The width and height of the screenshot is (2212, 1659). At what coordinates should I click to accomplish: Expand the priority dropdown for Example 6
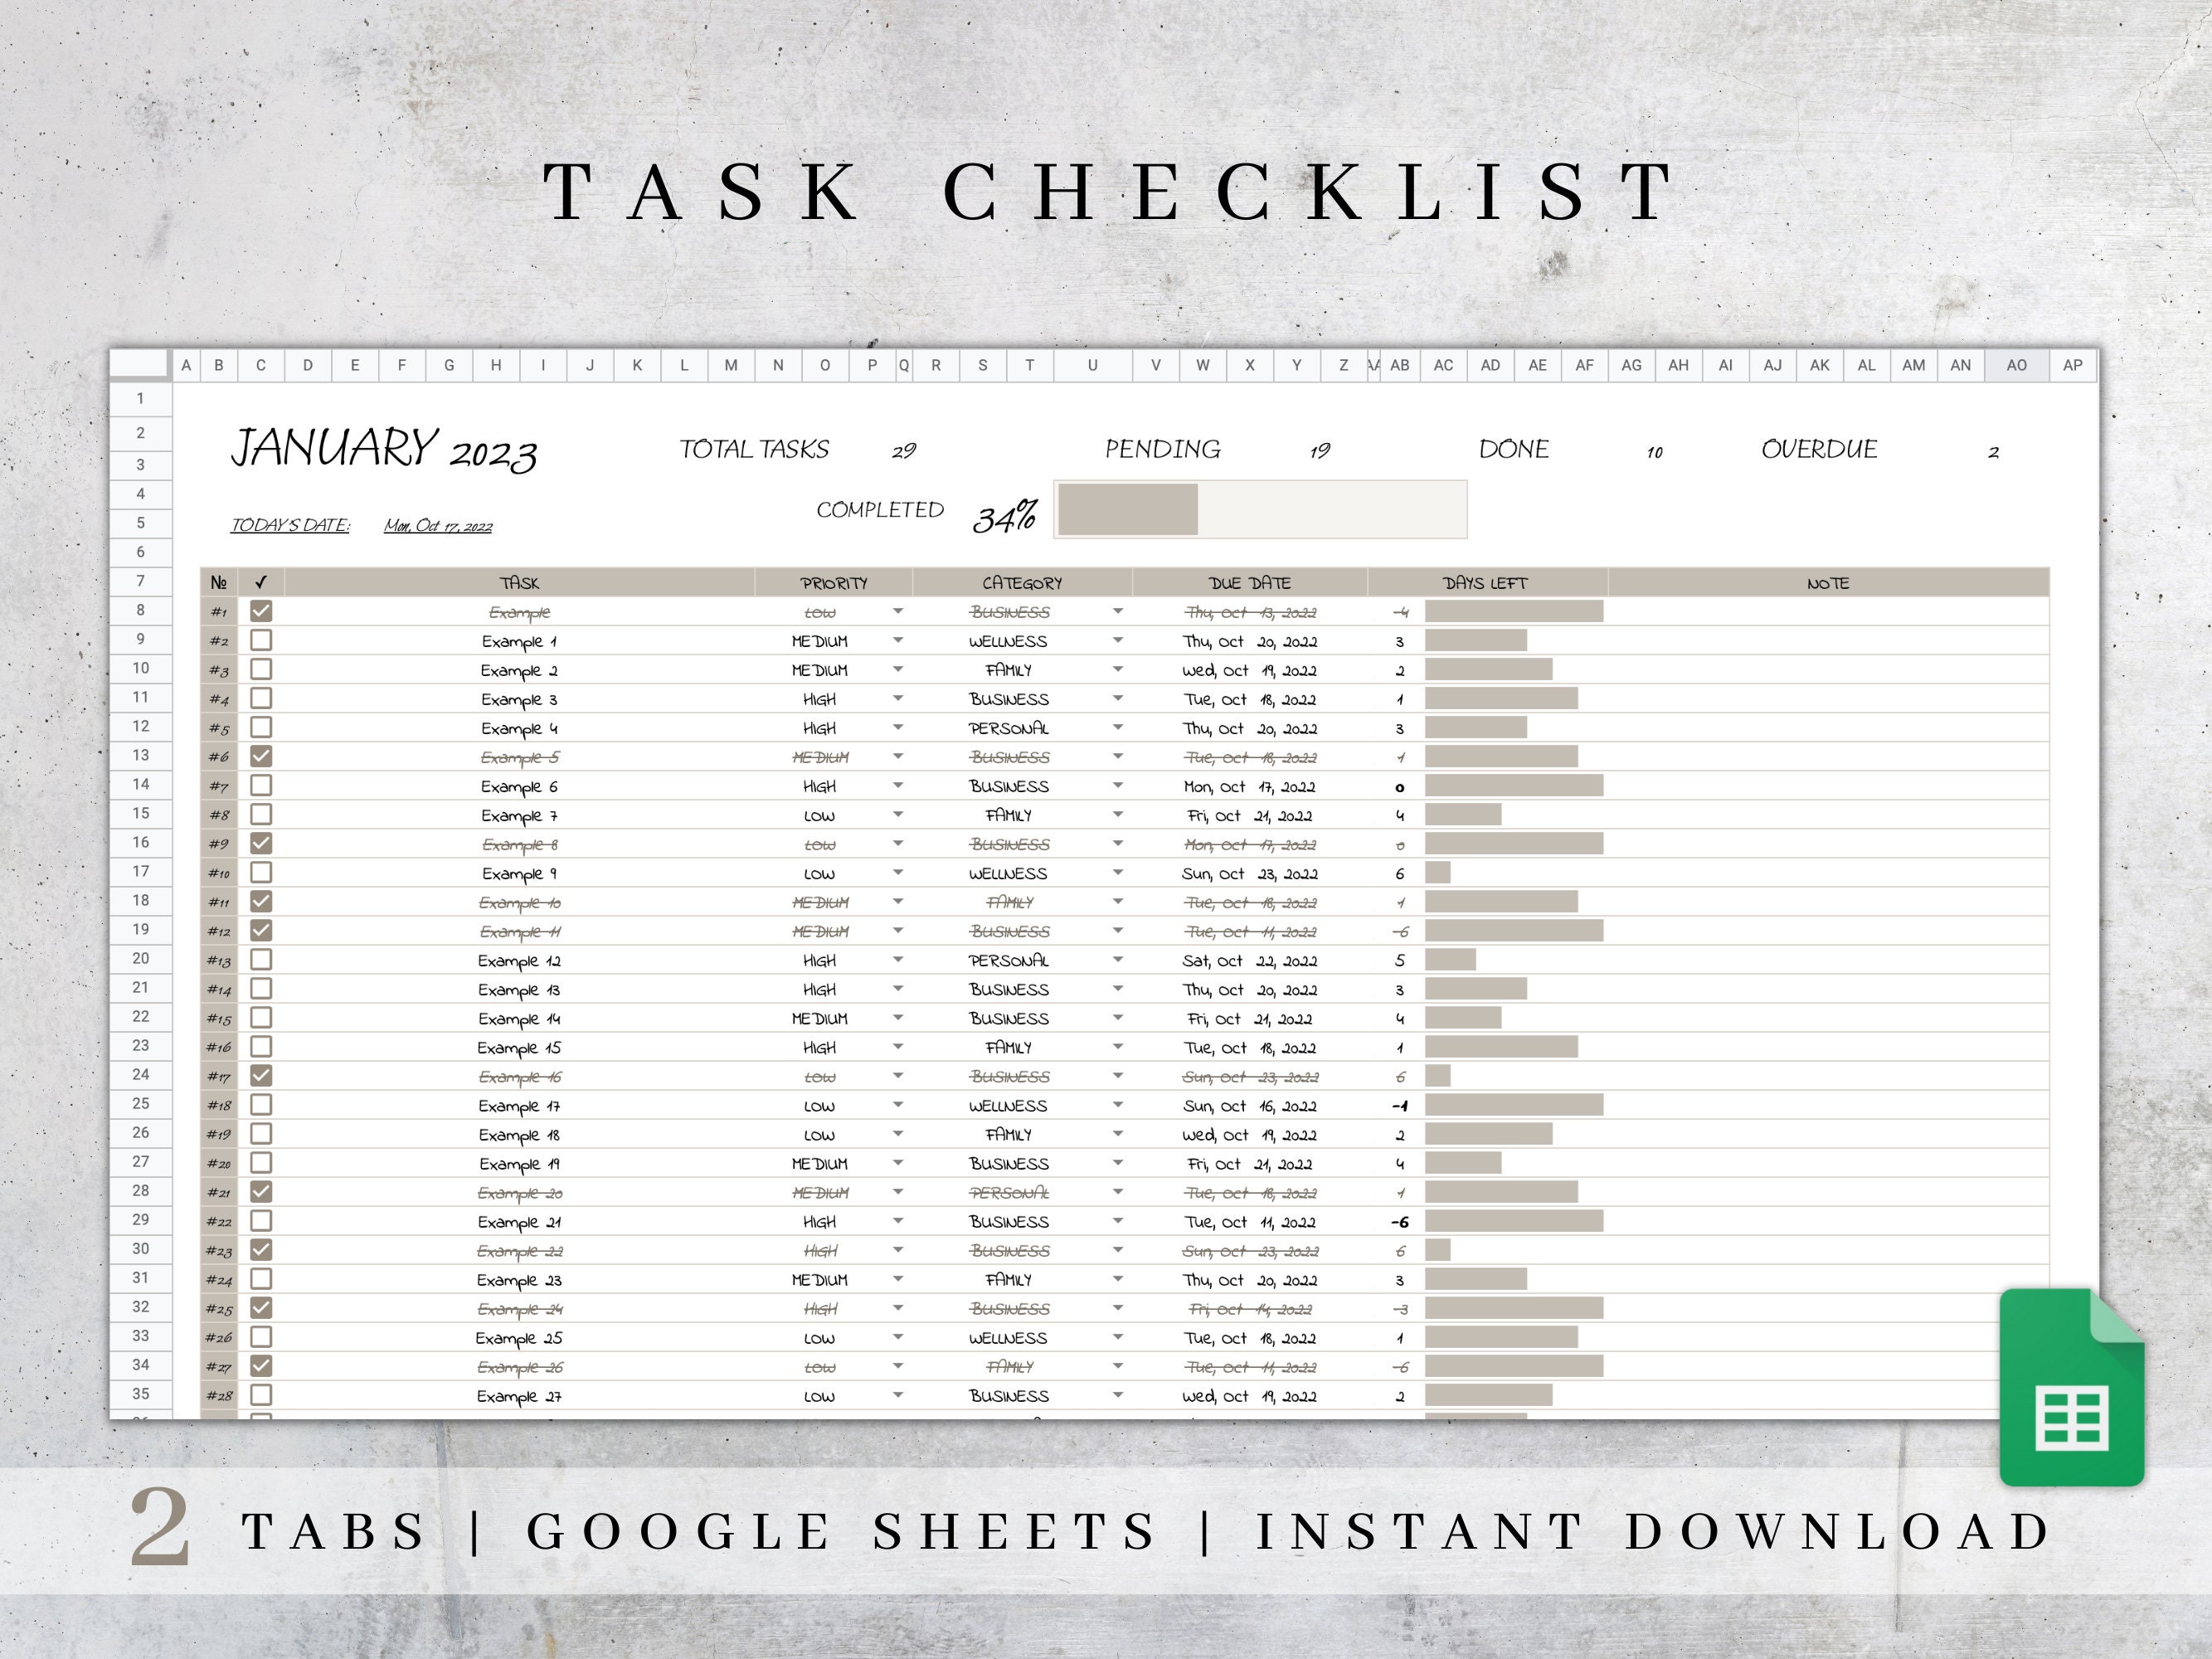(x=897, y=786)
